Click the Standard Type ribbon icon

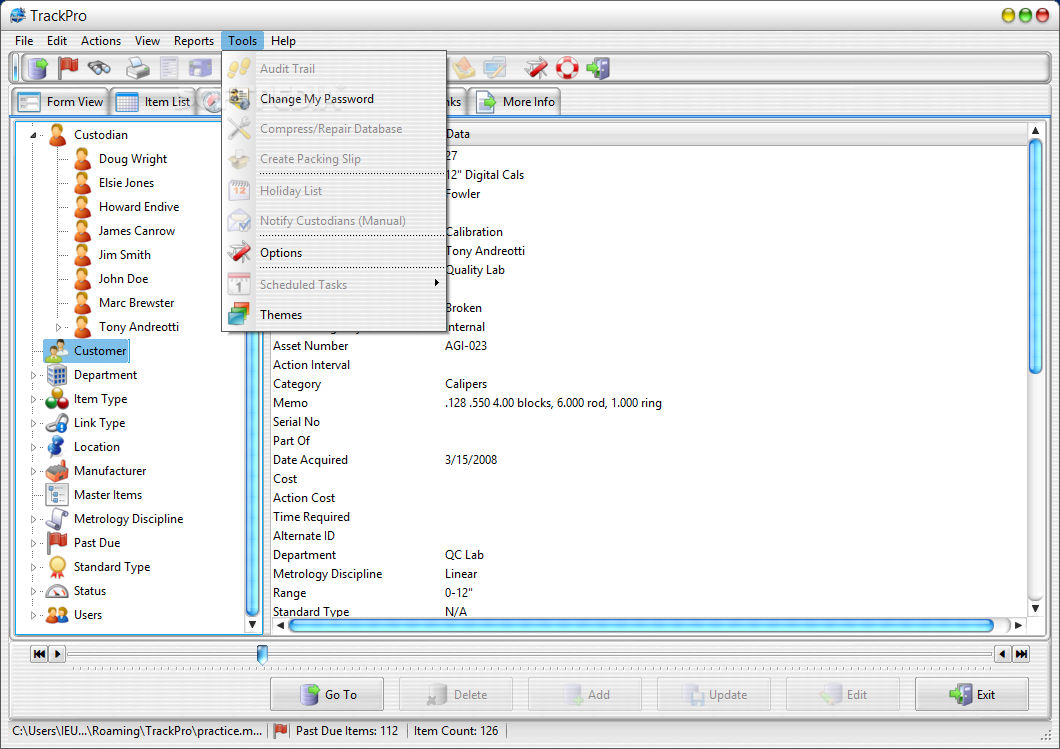[x=57, y=567]
